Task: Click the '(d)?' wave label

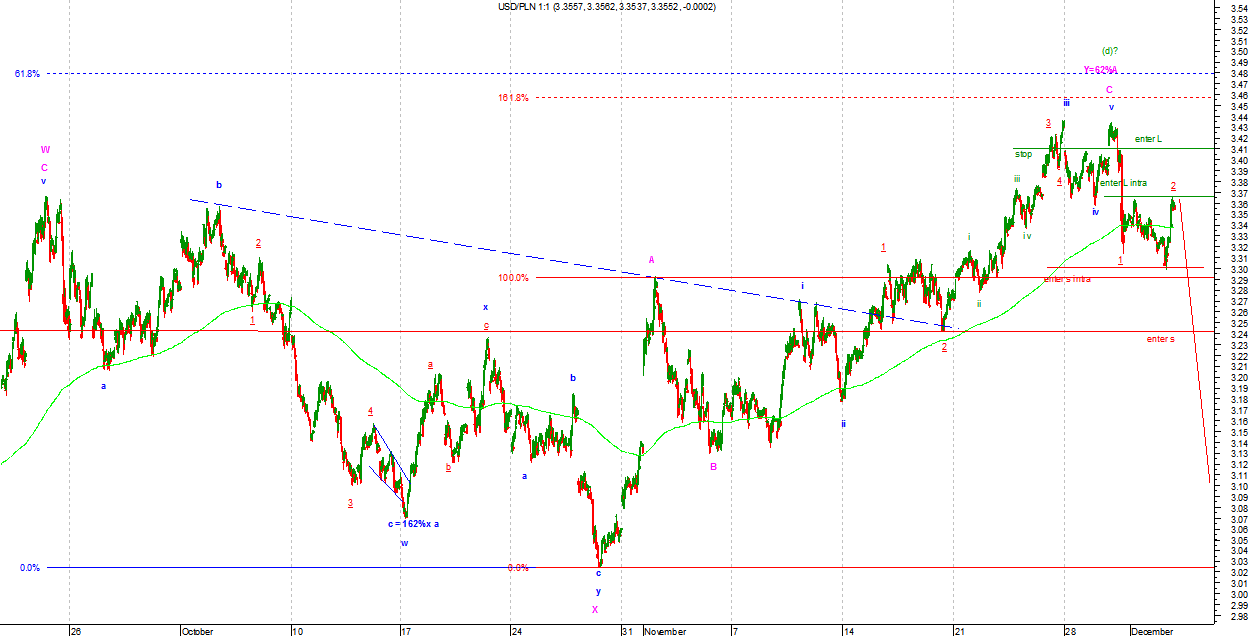Action: (1109, 51)
